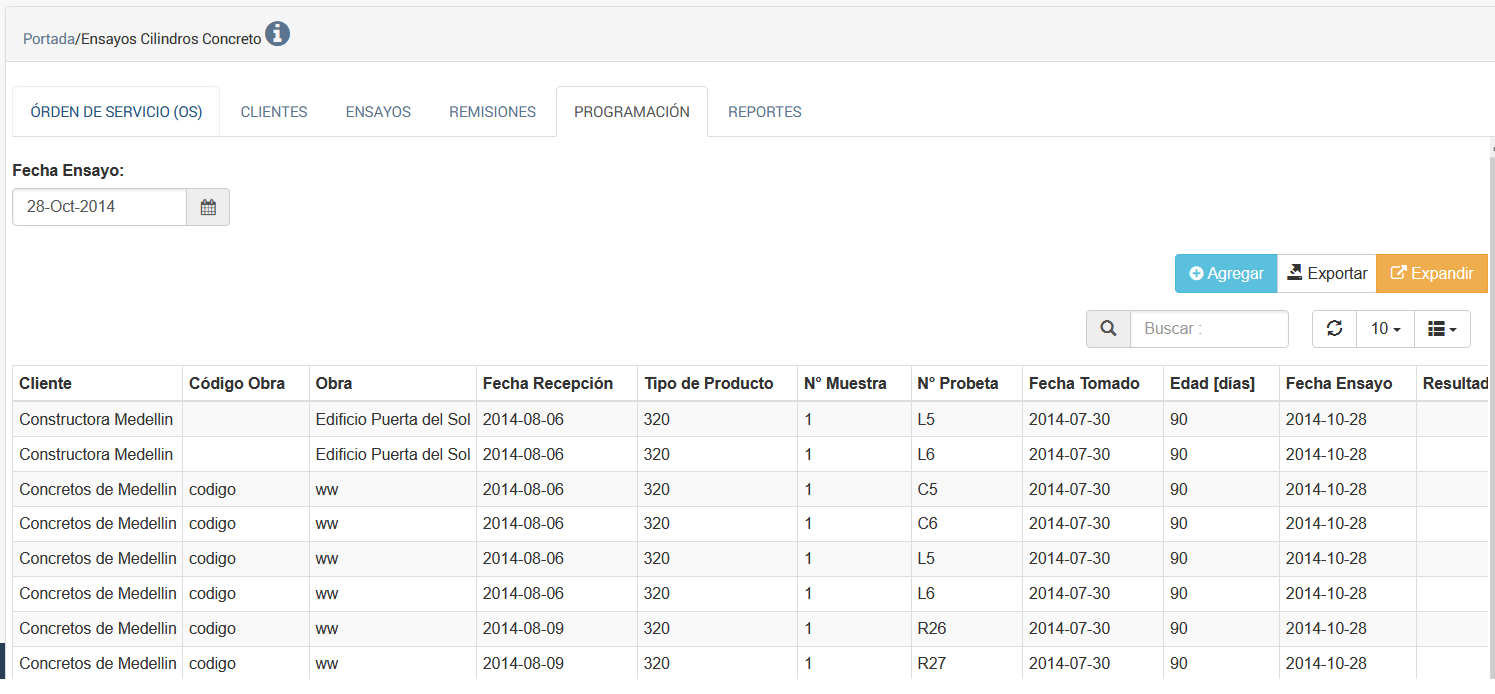Click the Portada breadcrumb link
The image size is (1495, 694).
[x=48, y=39]
